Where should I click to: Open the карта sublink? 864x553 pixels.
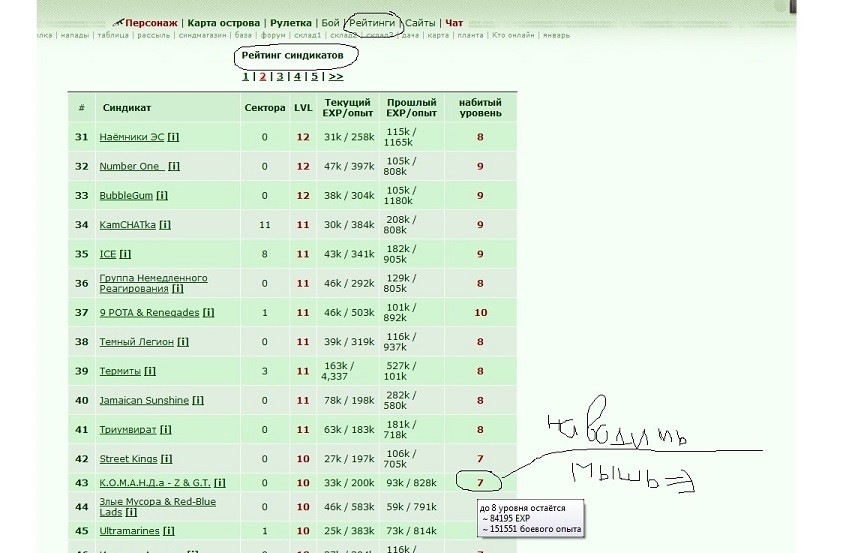pos(438,35)
